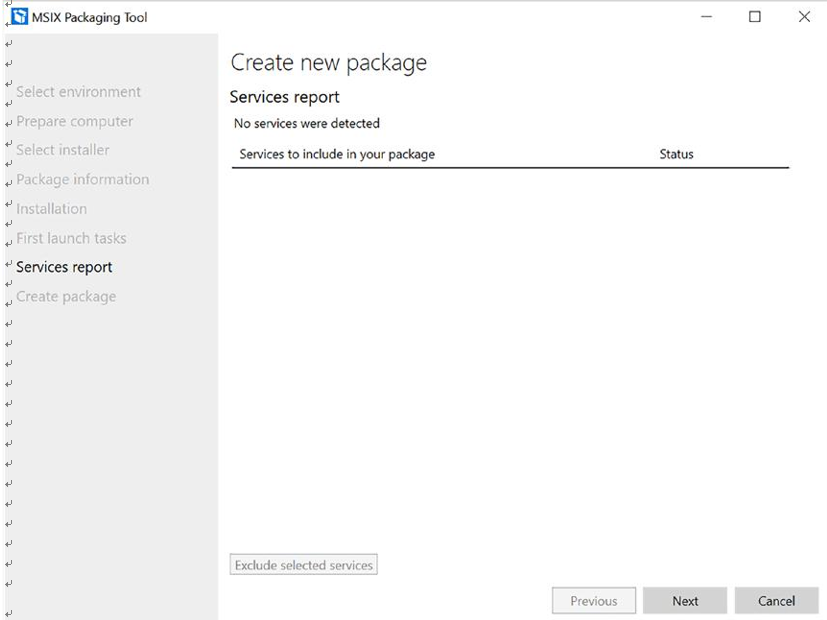Jump to Package information step
Image resolution: width=827 pixels, height=620 pixels.
point(83,179)
